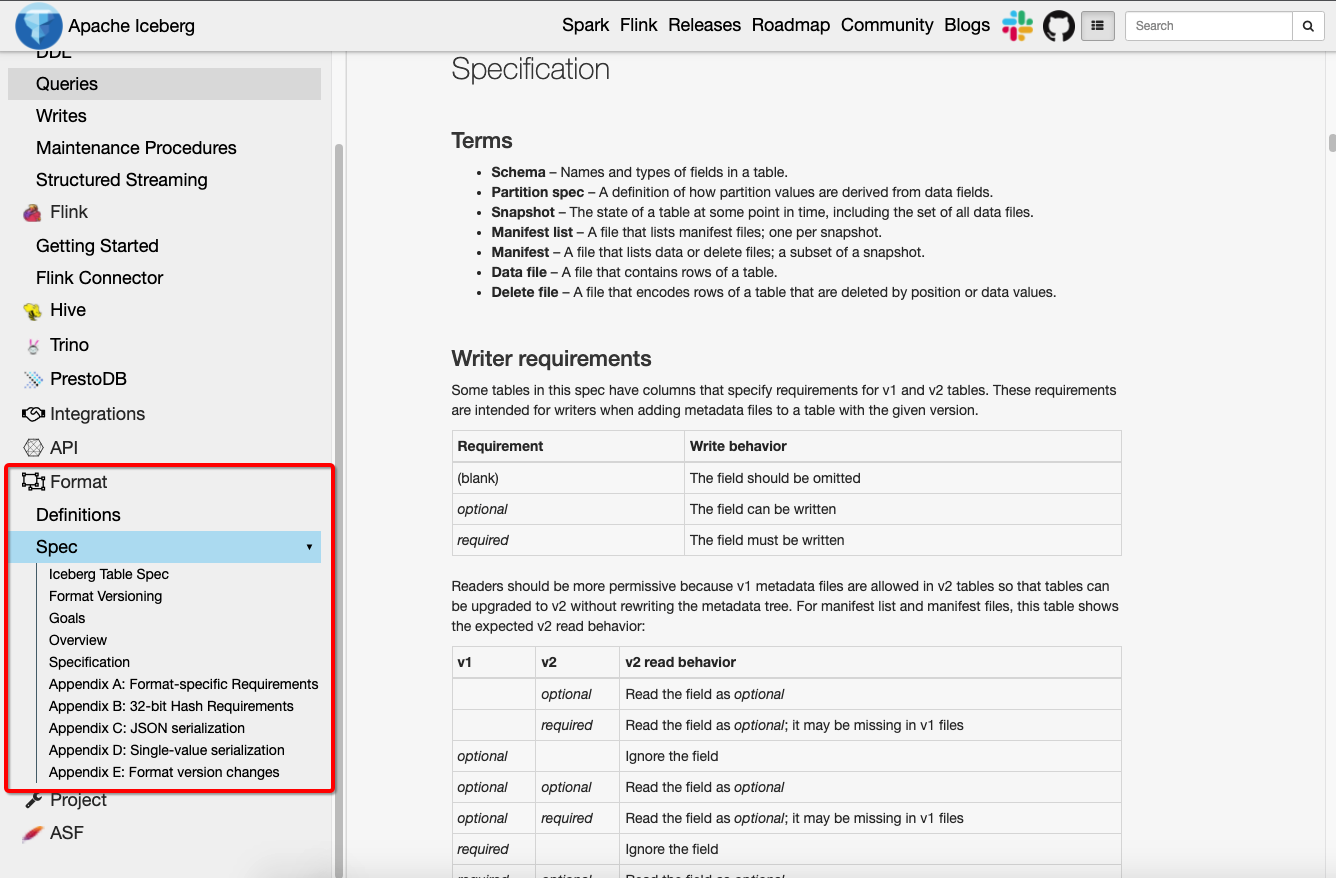Screen dimensions: 1336x878
Task: Open Writes in the sidebar
Action: pyautogui.click(x=61, y=116)
